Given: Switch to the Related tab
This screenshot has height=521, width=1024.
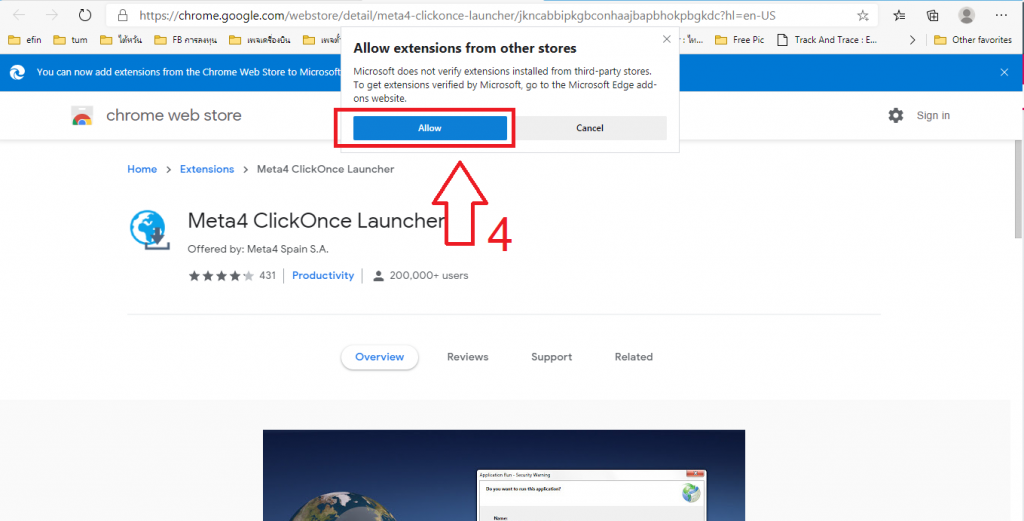Looking at the screenshot, I should 633,357.
